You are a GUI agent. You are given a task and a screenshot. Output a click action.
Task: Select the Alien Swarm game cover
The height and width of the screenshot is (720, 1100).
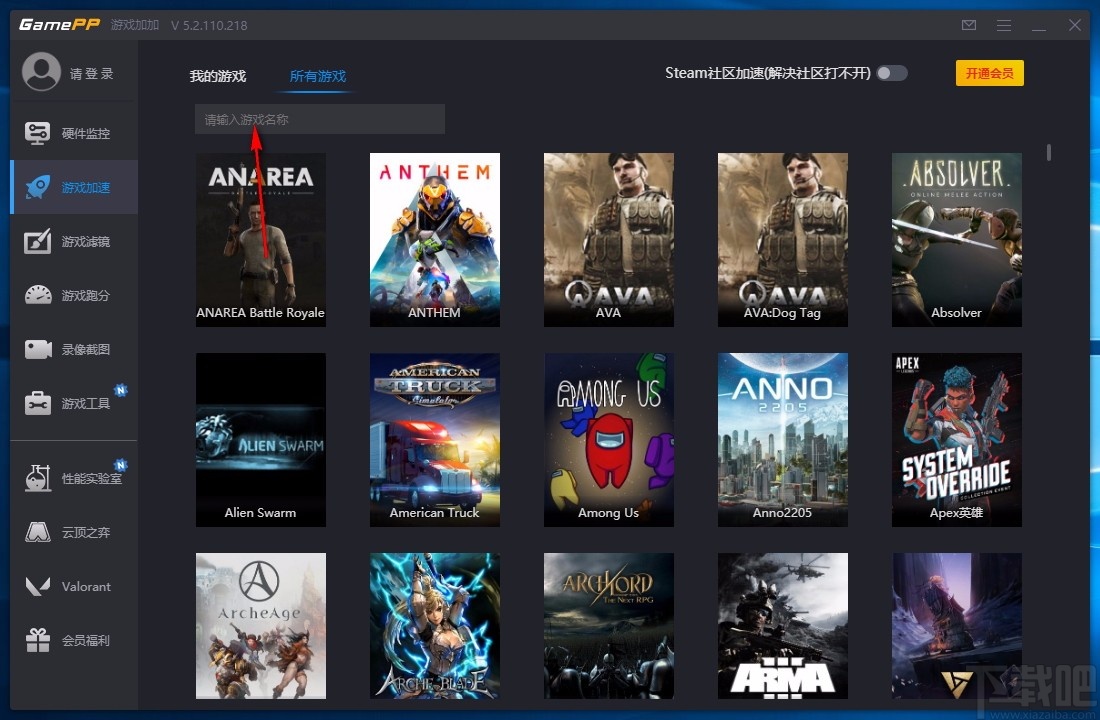click(x=261, y=439)
